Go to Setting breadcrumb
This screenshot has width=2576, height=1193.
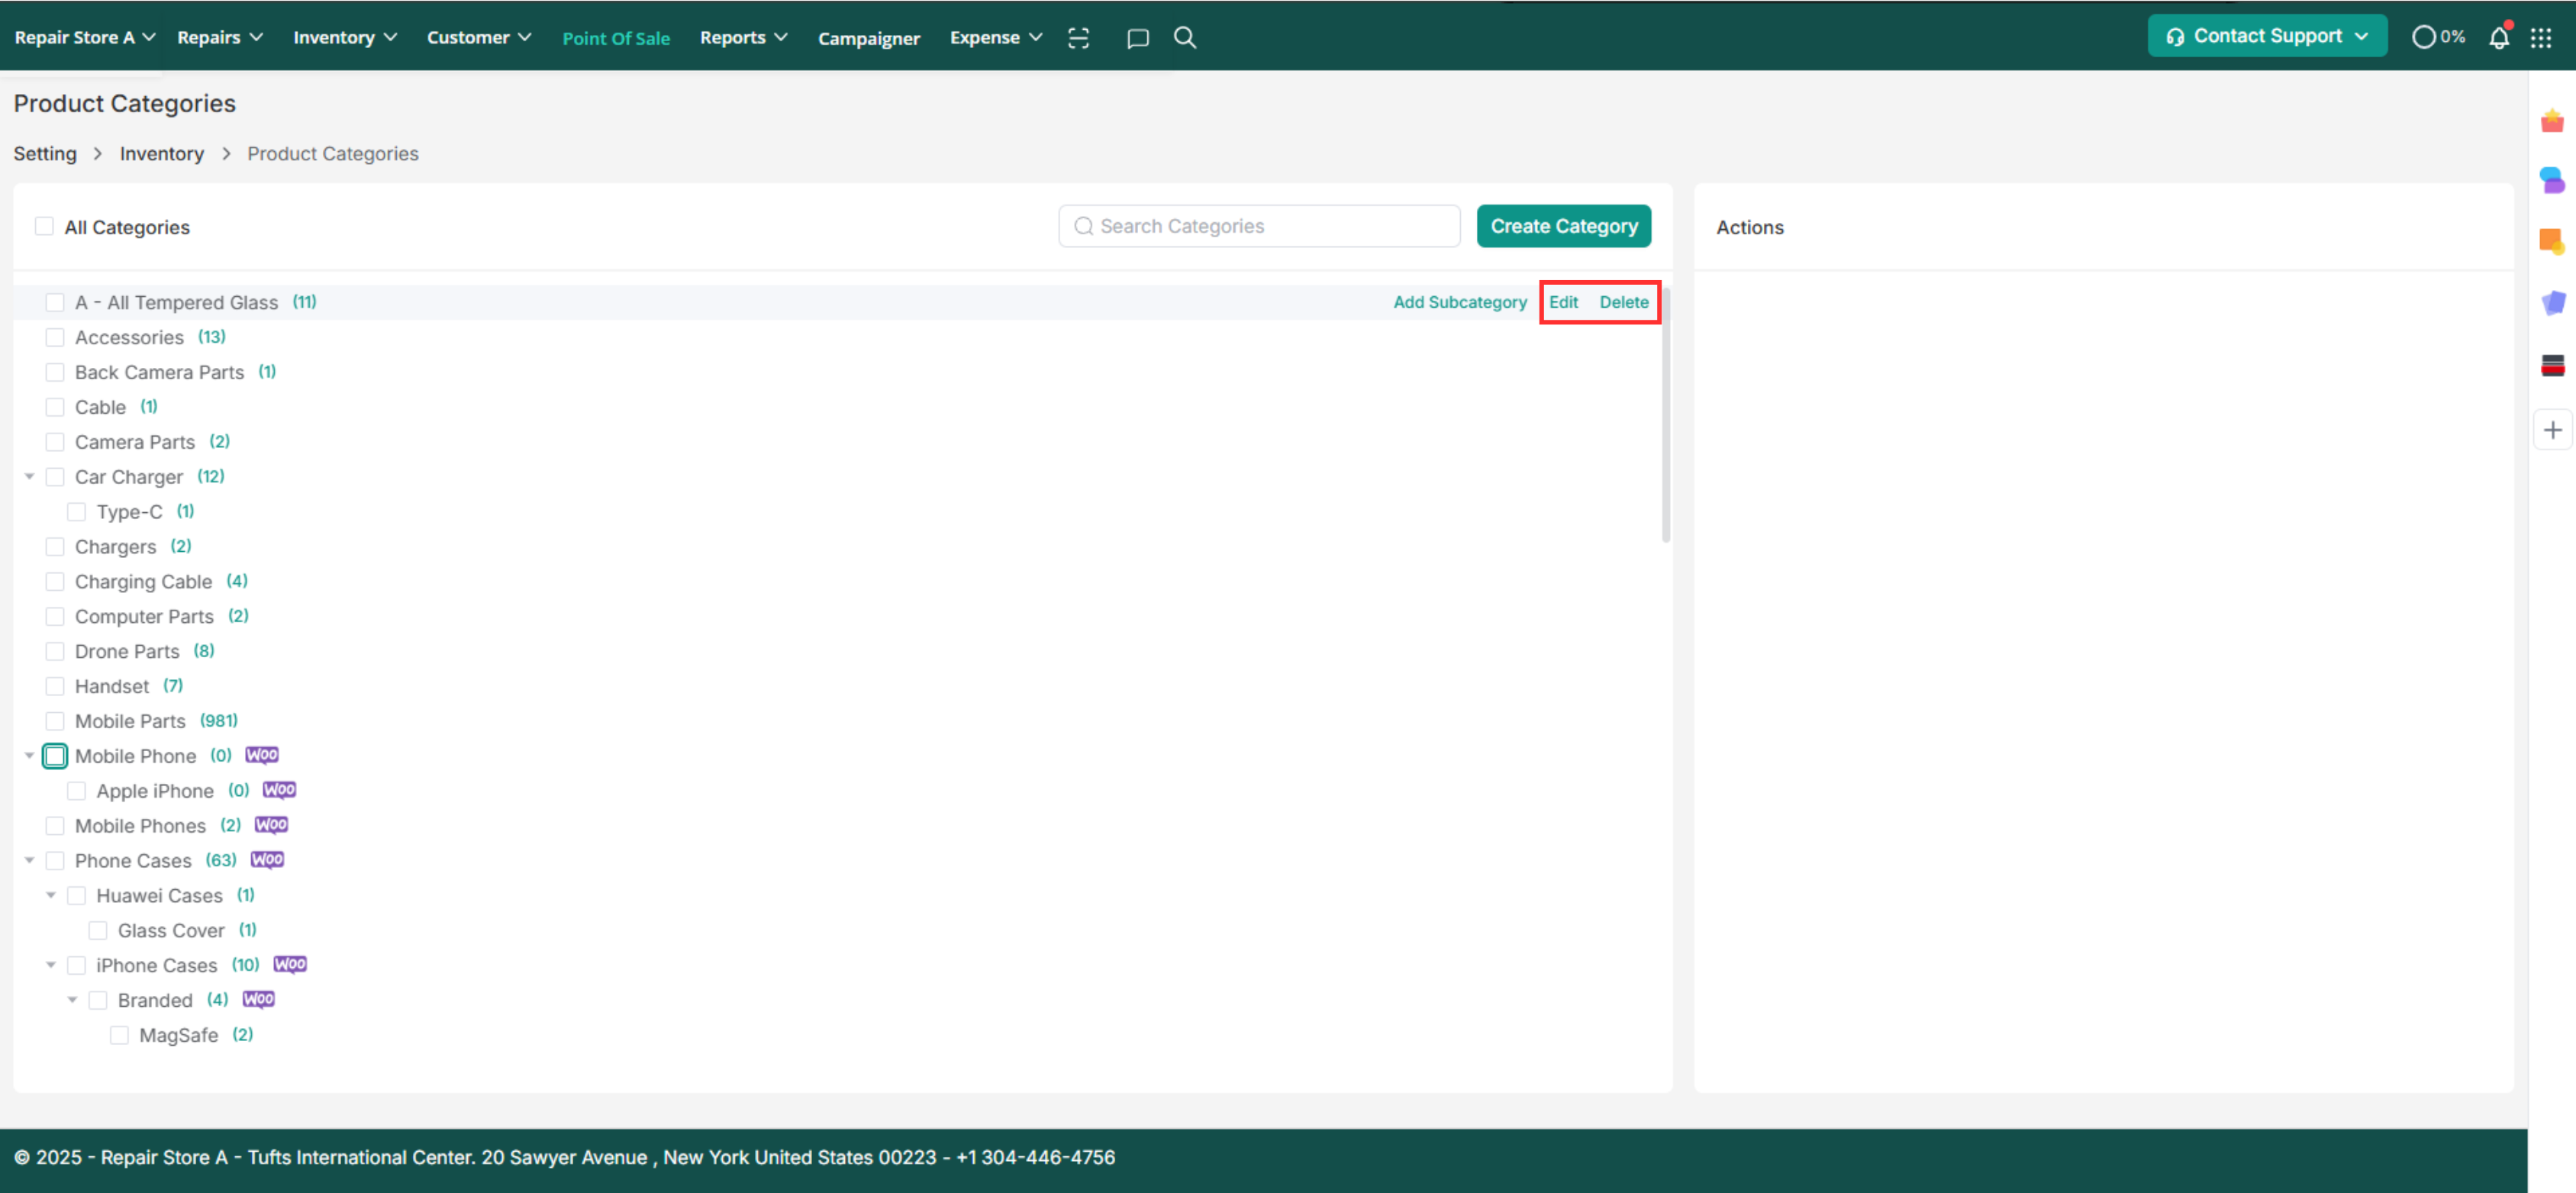45,153
